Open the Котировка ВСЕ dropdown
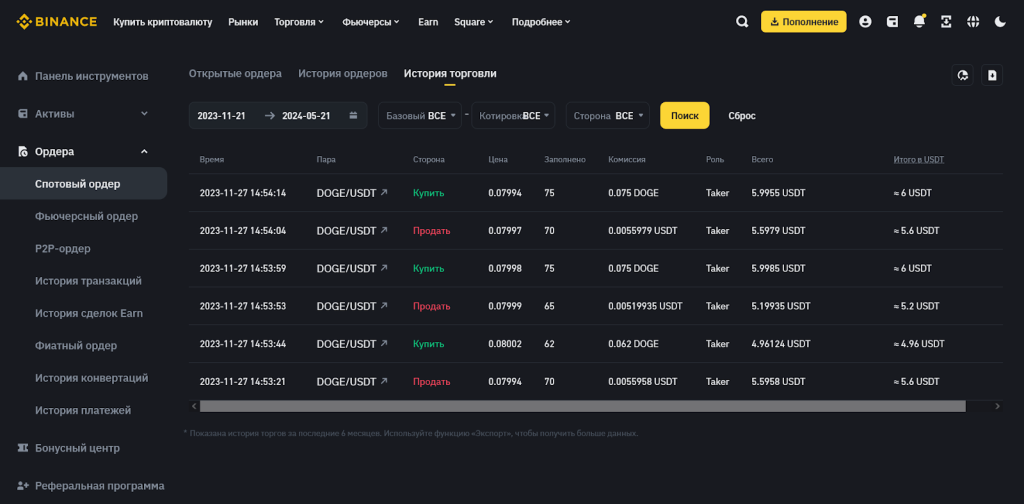The width and height of the screenshot is (1024, 504). (513, 116)
